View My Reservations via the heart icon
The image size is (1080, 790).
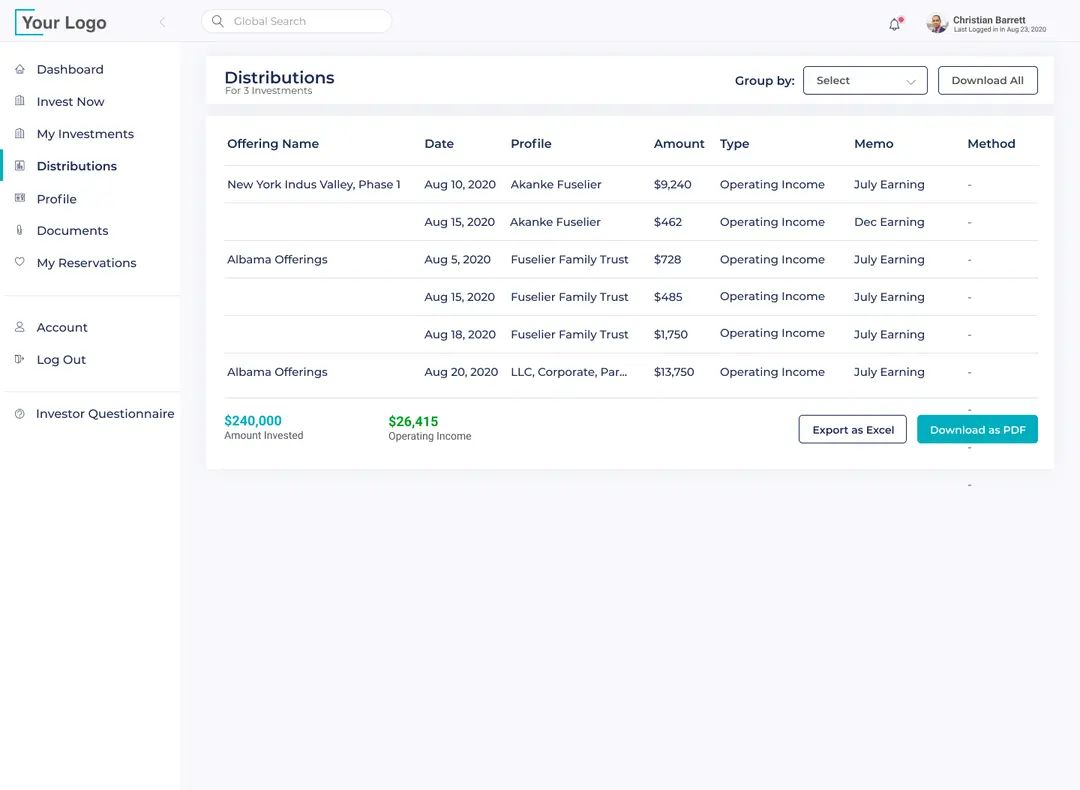[x=19, y=262]
